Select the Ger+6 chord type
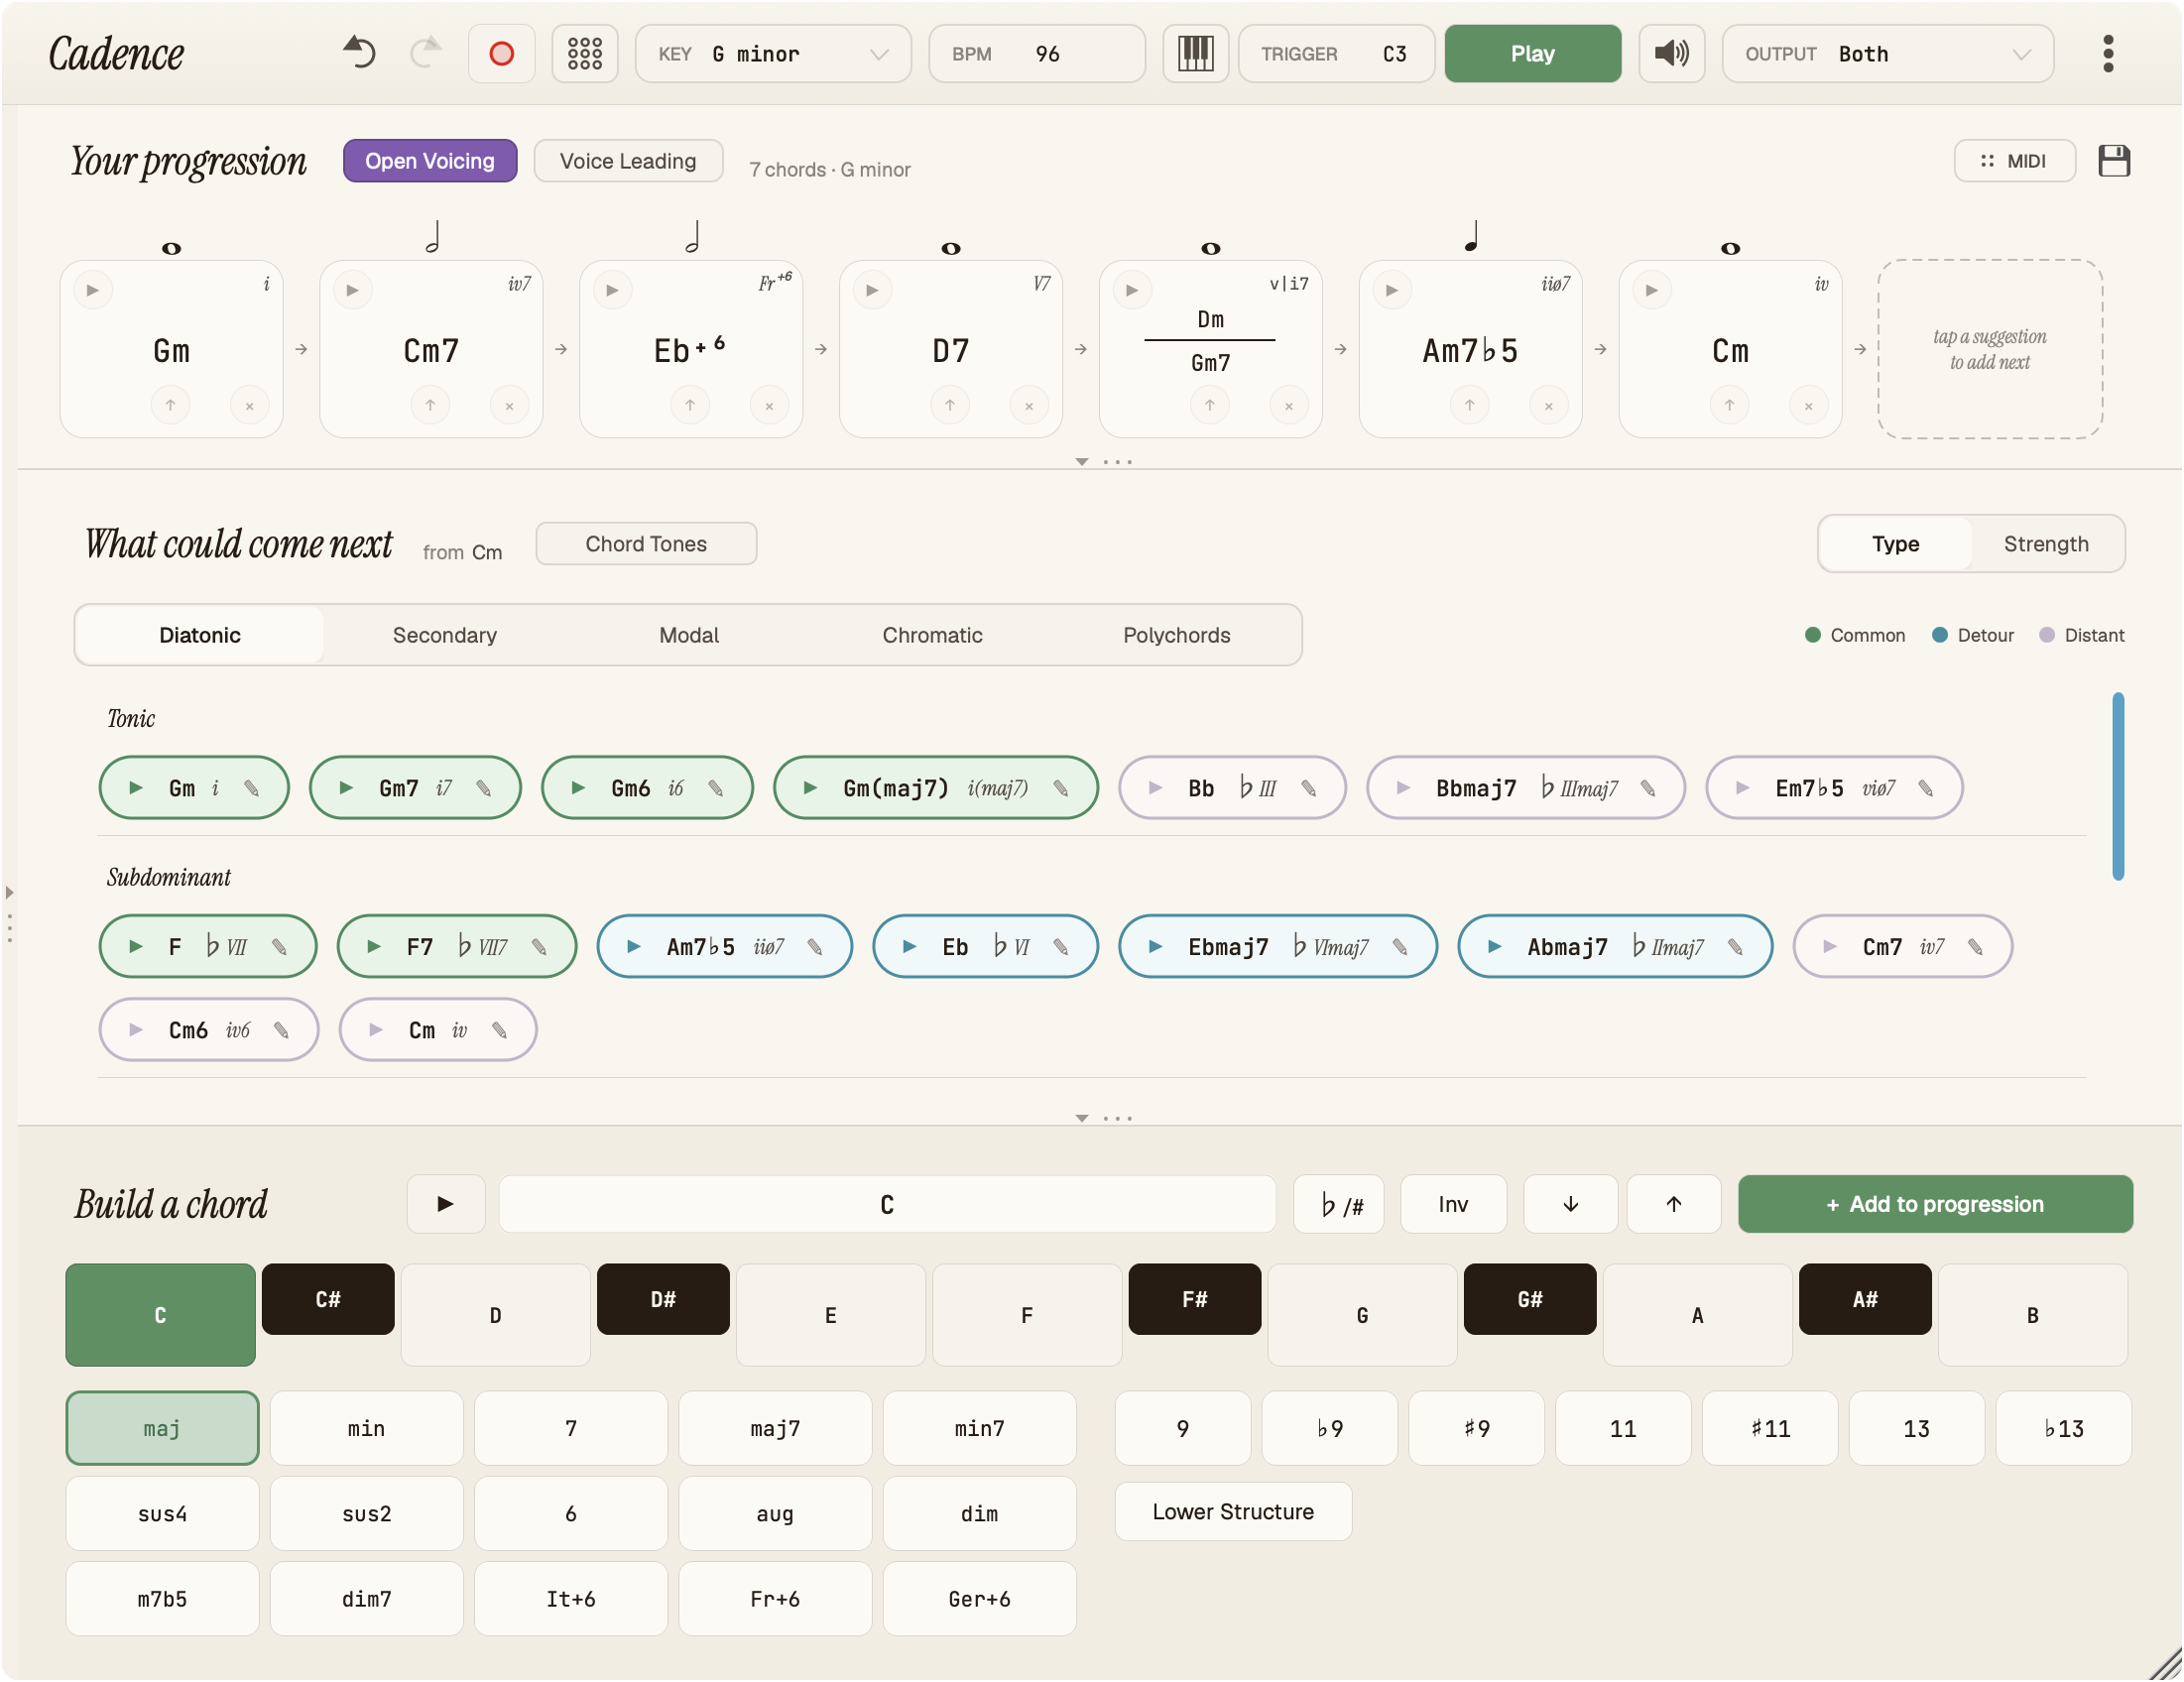The image size is (2184, 1682). [979, 1599]
